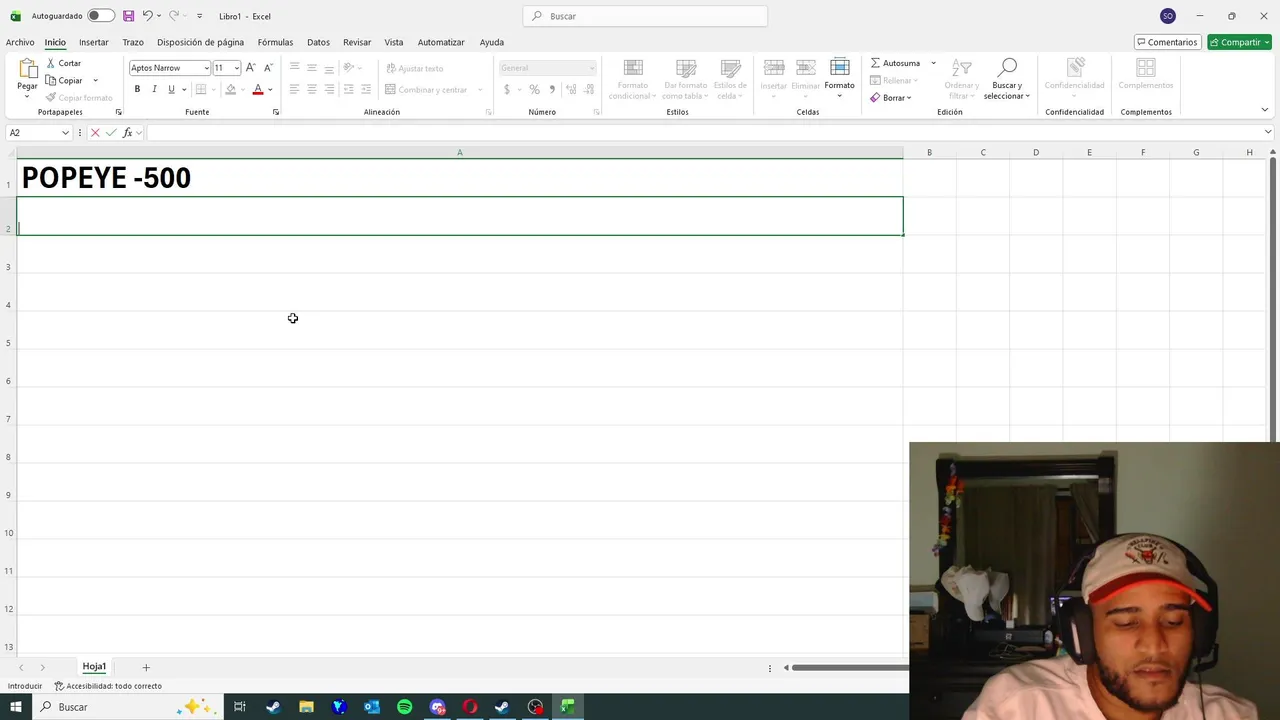
Task: Open the General number format dropdown
Action: (591, 68)
